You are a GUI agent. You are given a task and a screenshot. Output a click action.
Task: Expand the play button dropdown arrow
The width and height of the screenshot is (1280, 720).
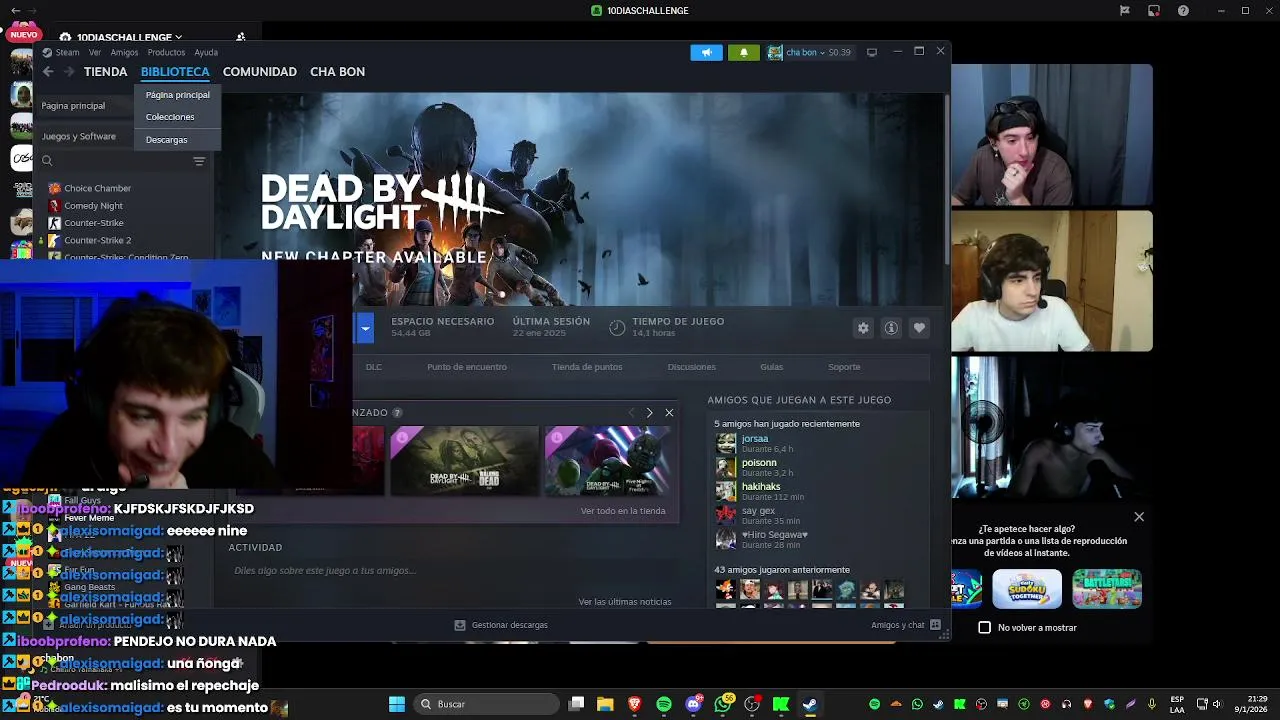coord(365,328)
